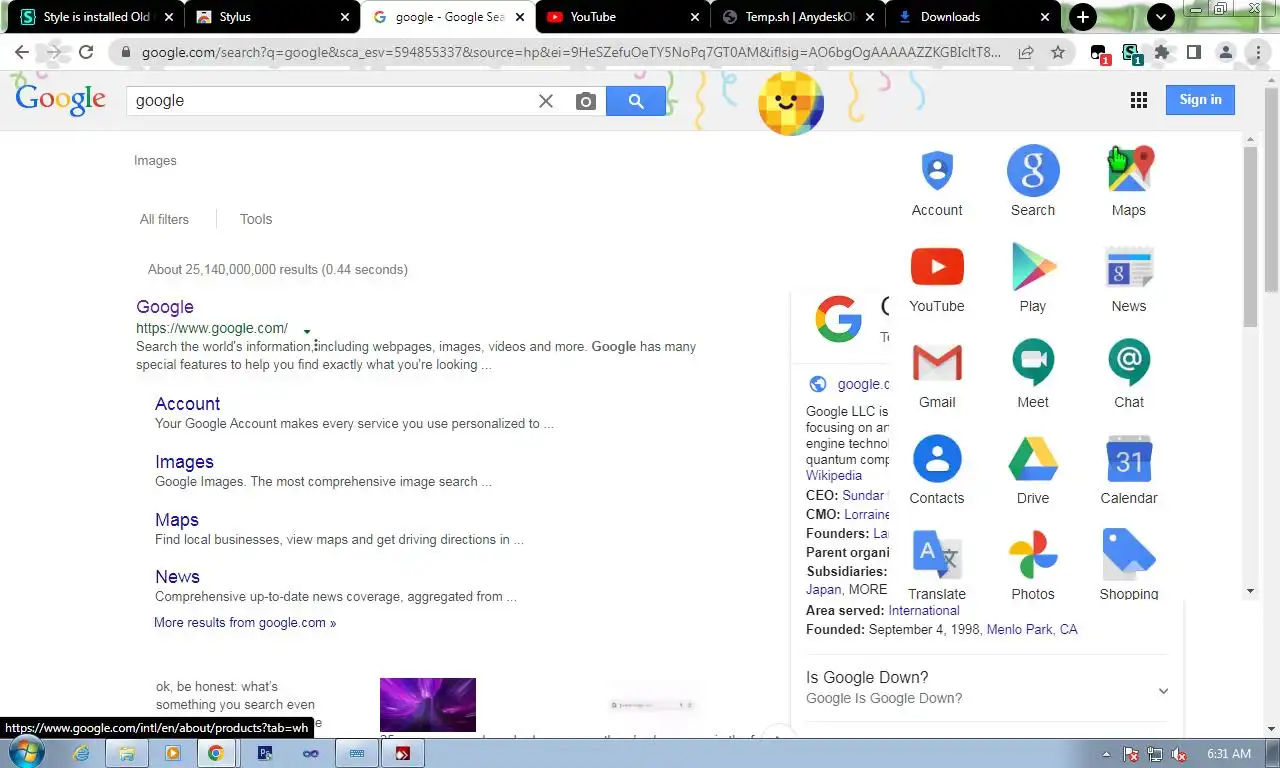Screen dimensions: 1280x768
Task: Click the apps panel vertical scrollbar
Action: click(1250, 237)
